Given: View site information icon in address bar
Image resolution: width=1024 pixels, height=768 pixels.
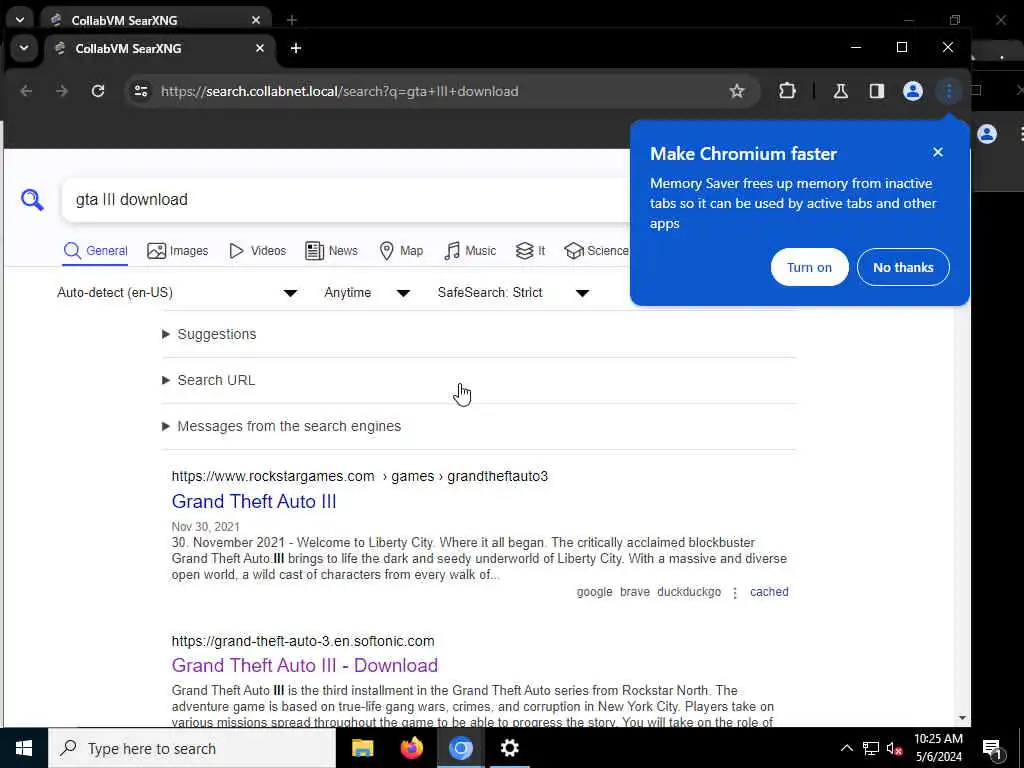Looking at the screenshot, I should [x=141, y=91].
